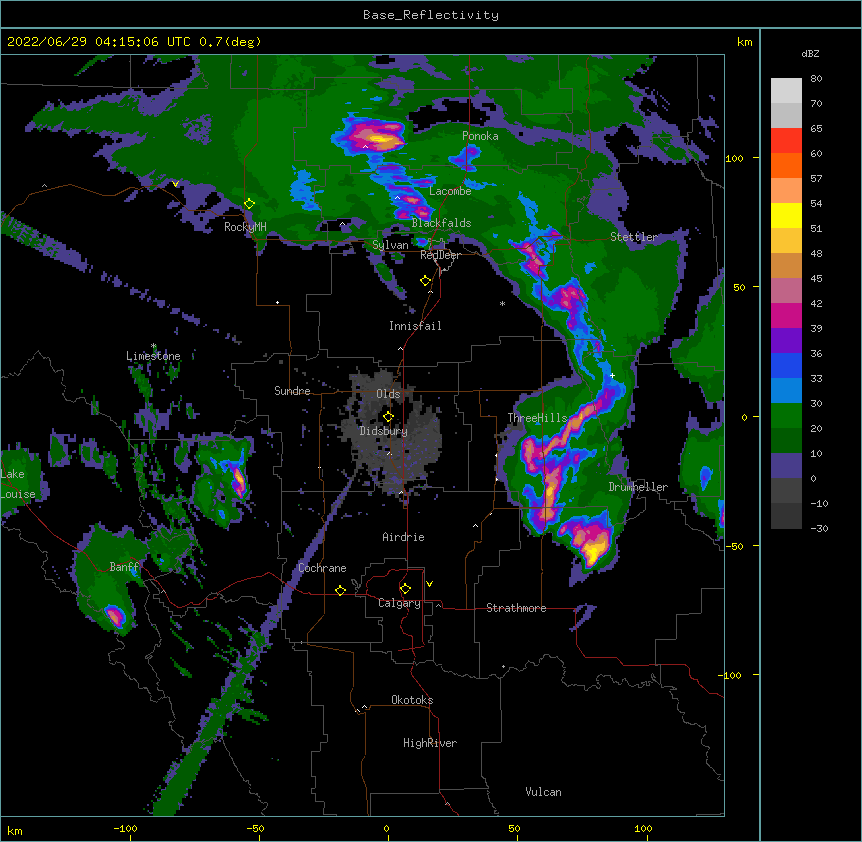Click the 50 tick on bottom axis
Image resolution: width=862 pixels, height=842 pixels.
point(514,829)
